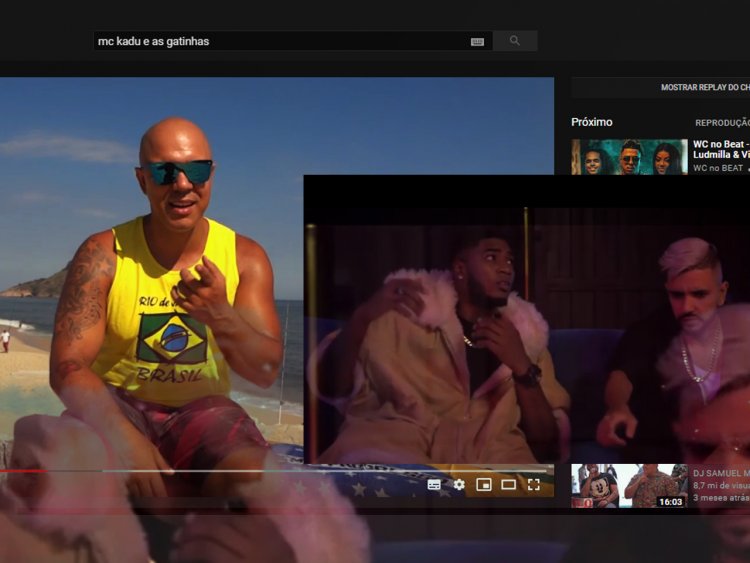This screenshot has height=563, width=750.
Task: Toggle subtitles/closed captions in the player
Action: click(434, 484)
